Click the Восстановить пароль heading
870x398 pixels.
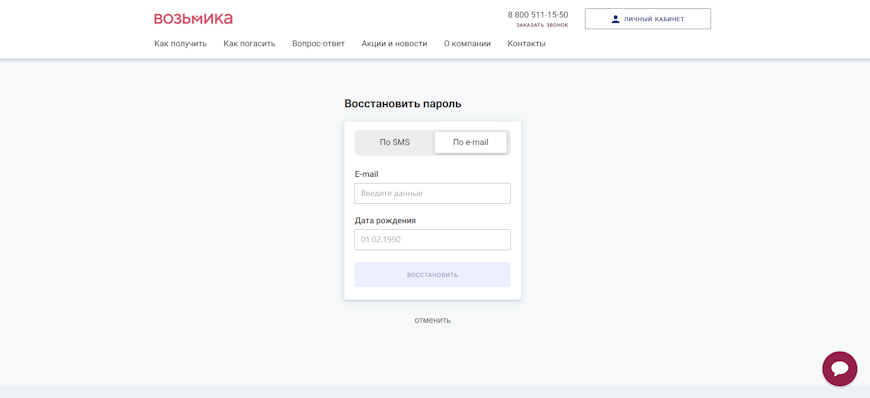(x=402, y=104)
